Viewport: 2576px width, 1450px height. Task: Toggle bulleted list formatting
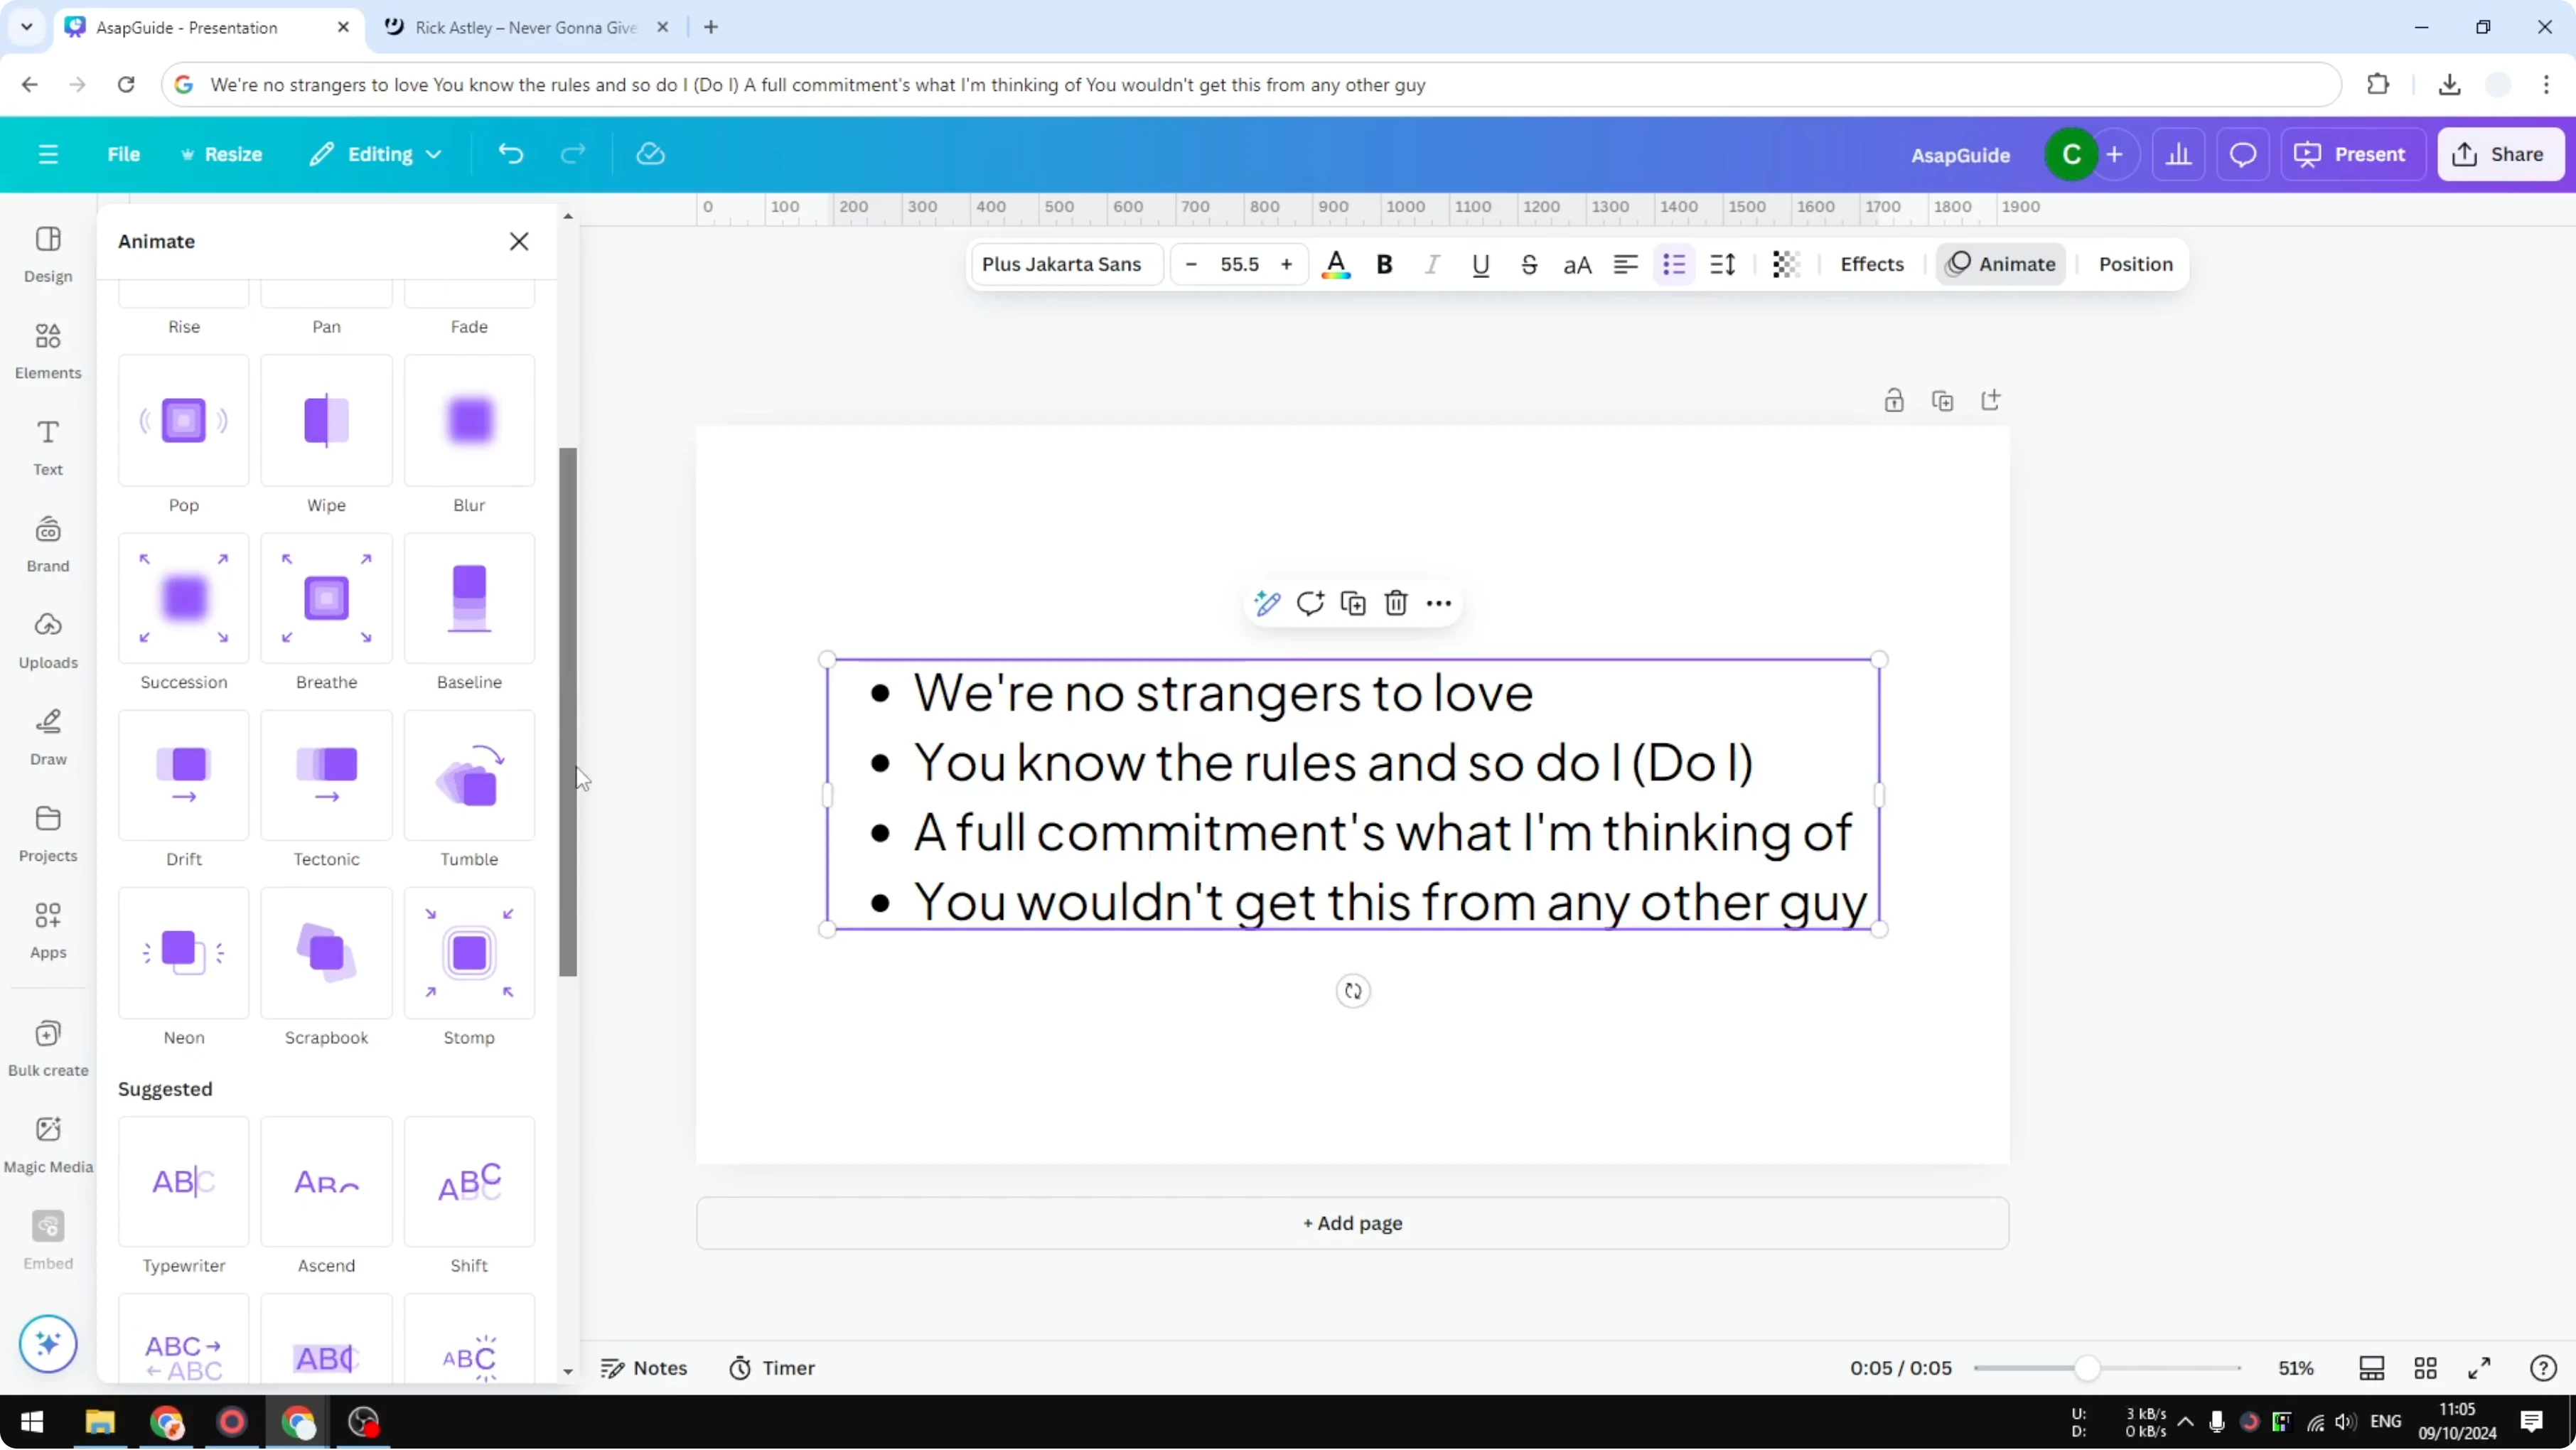tap(1674, 265)
